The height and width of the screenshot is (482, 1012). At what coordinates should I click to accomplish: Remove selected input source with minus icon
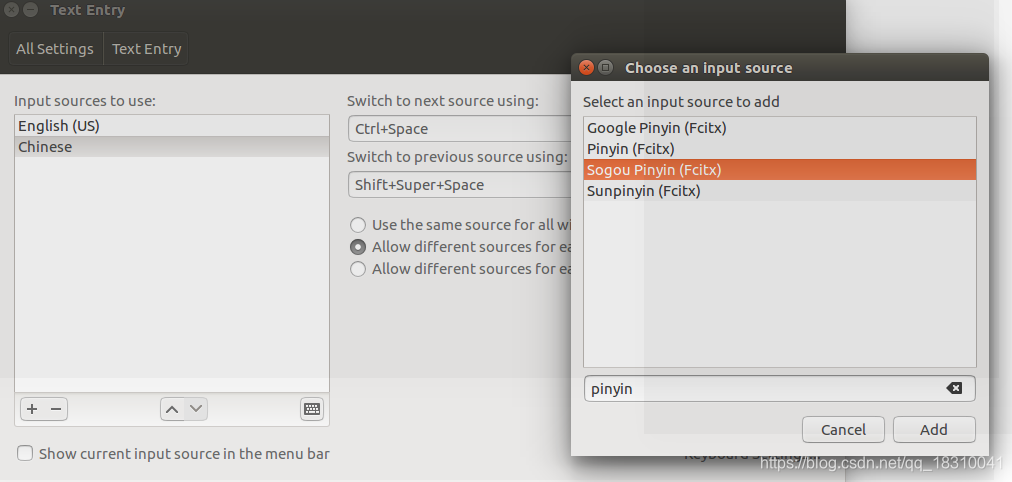(56, 409)
